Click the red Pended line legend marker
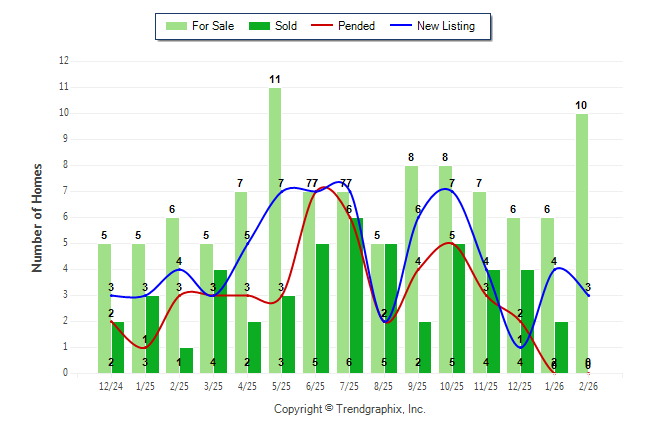The width and height of the screenshot is (646, 434). [x=322, y=26]
